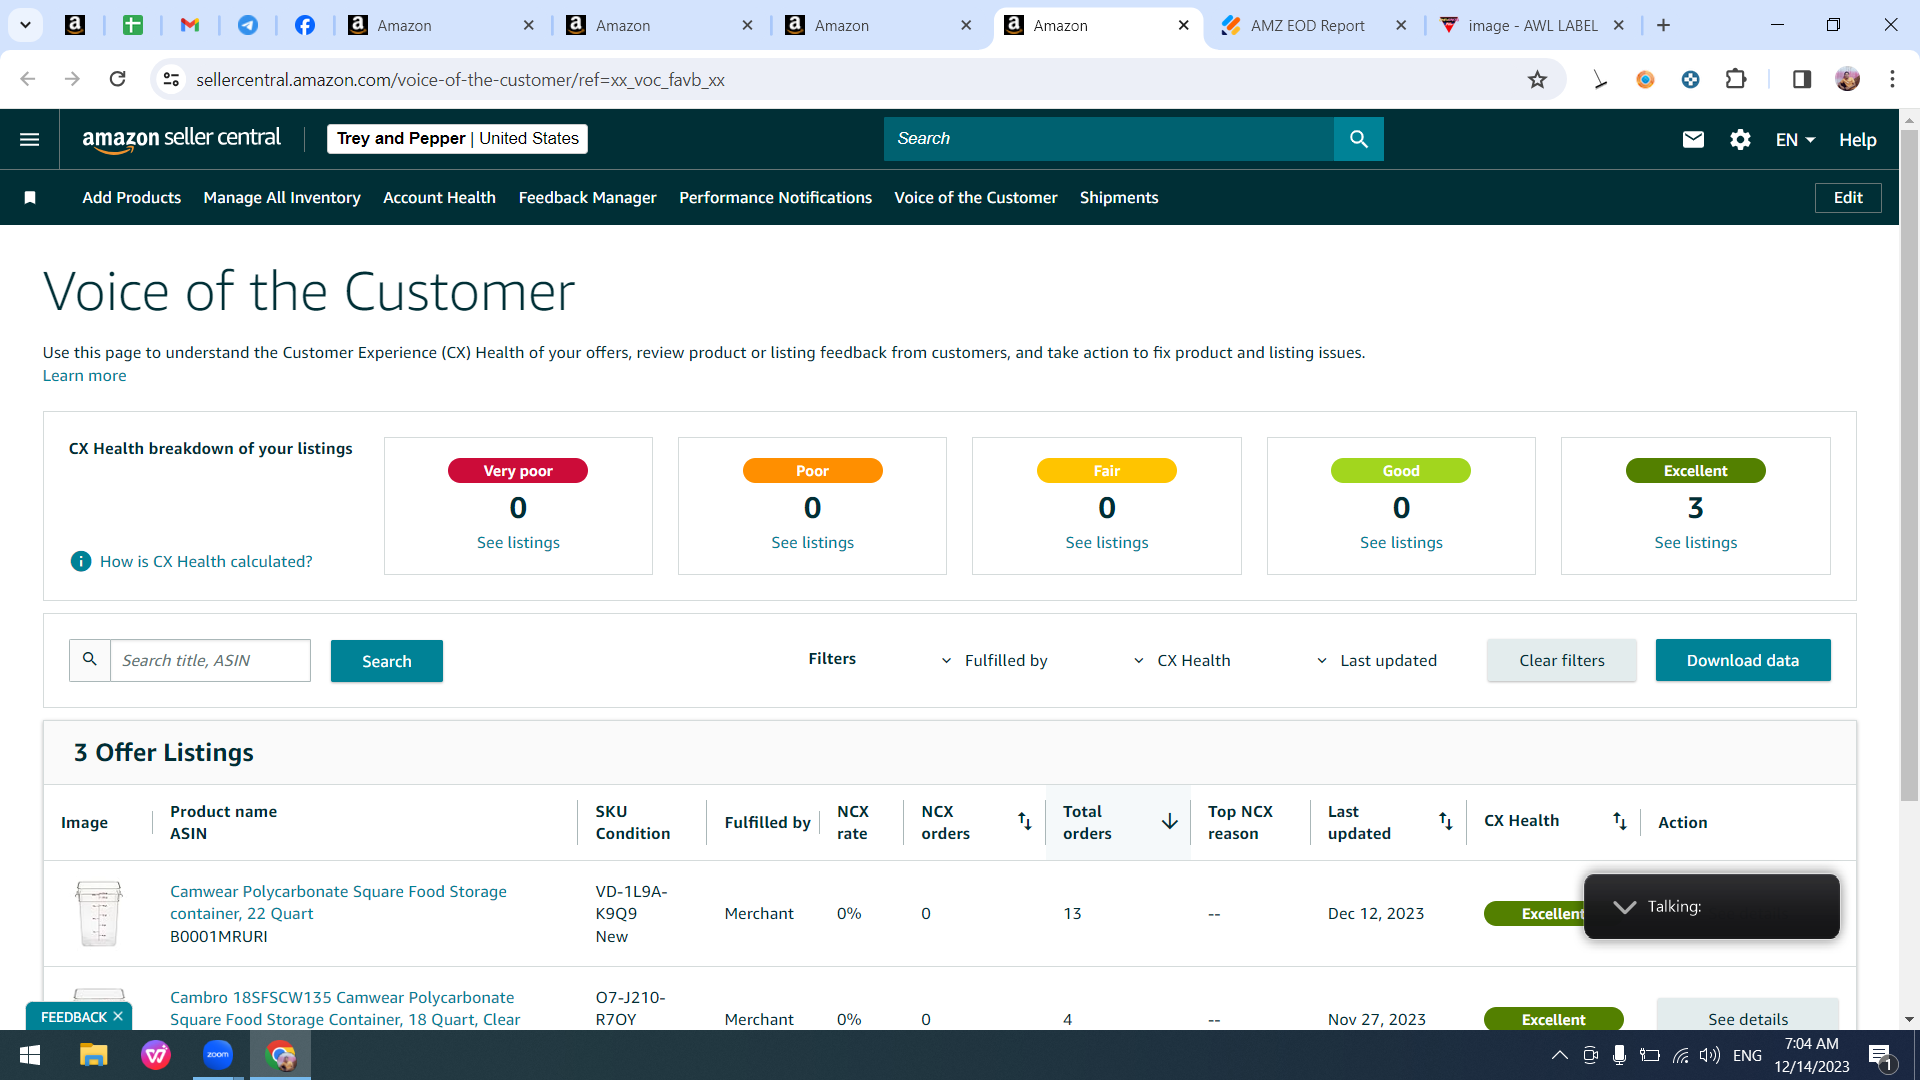Sort by Last updated column arrows
Image resolution: width=1920 pixels, height=1080 pixels.
click(x=1446, y=821)
